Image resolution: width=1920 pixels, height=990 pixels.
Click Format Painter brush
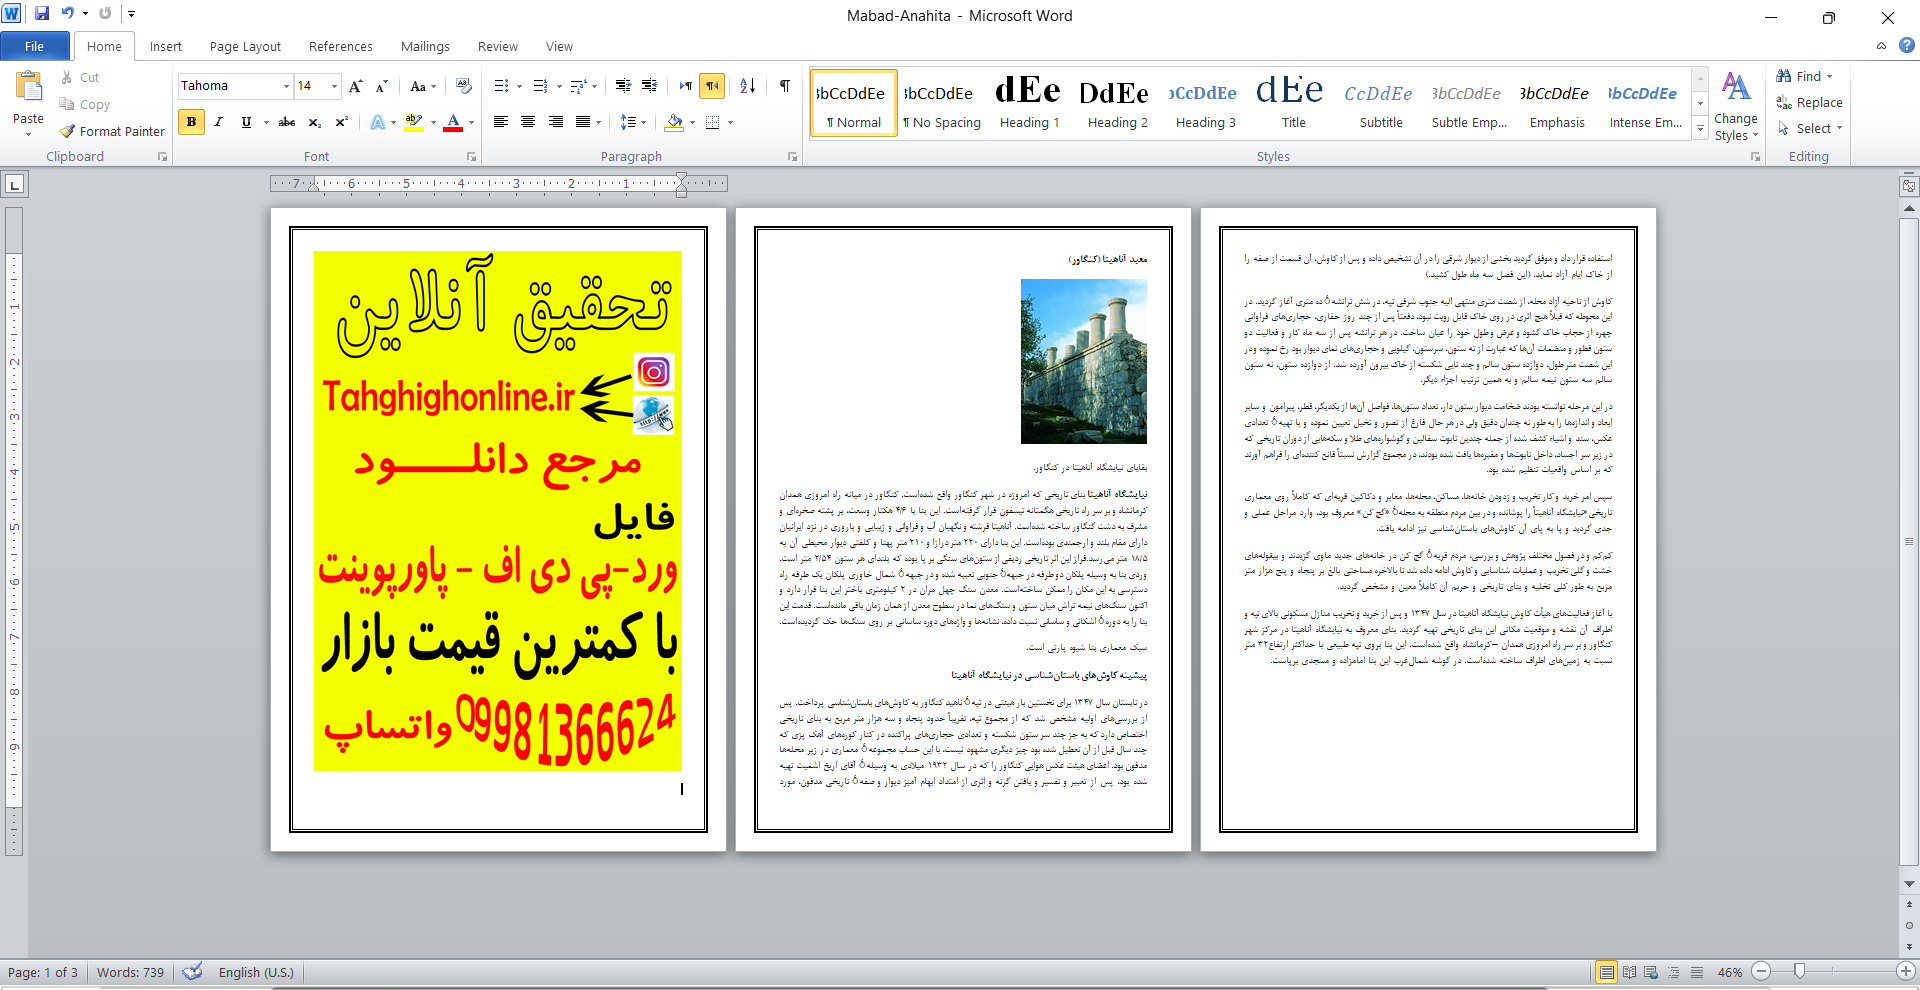tap(112, 131)
